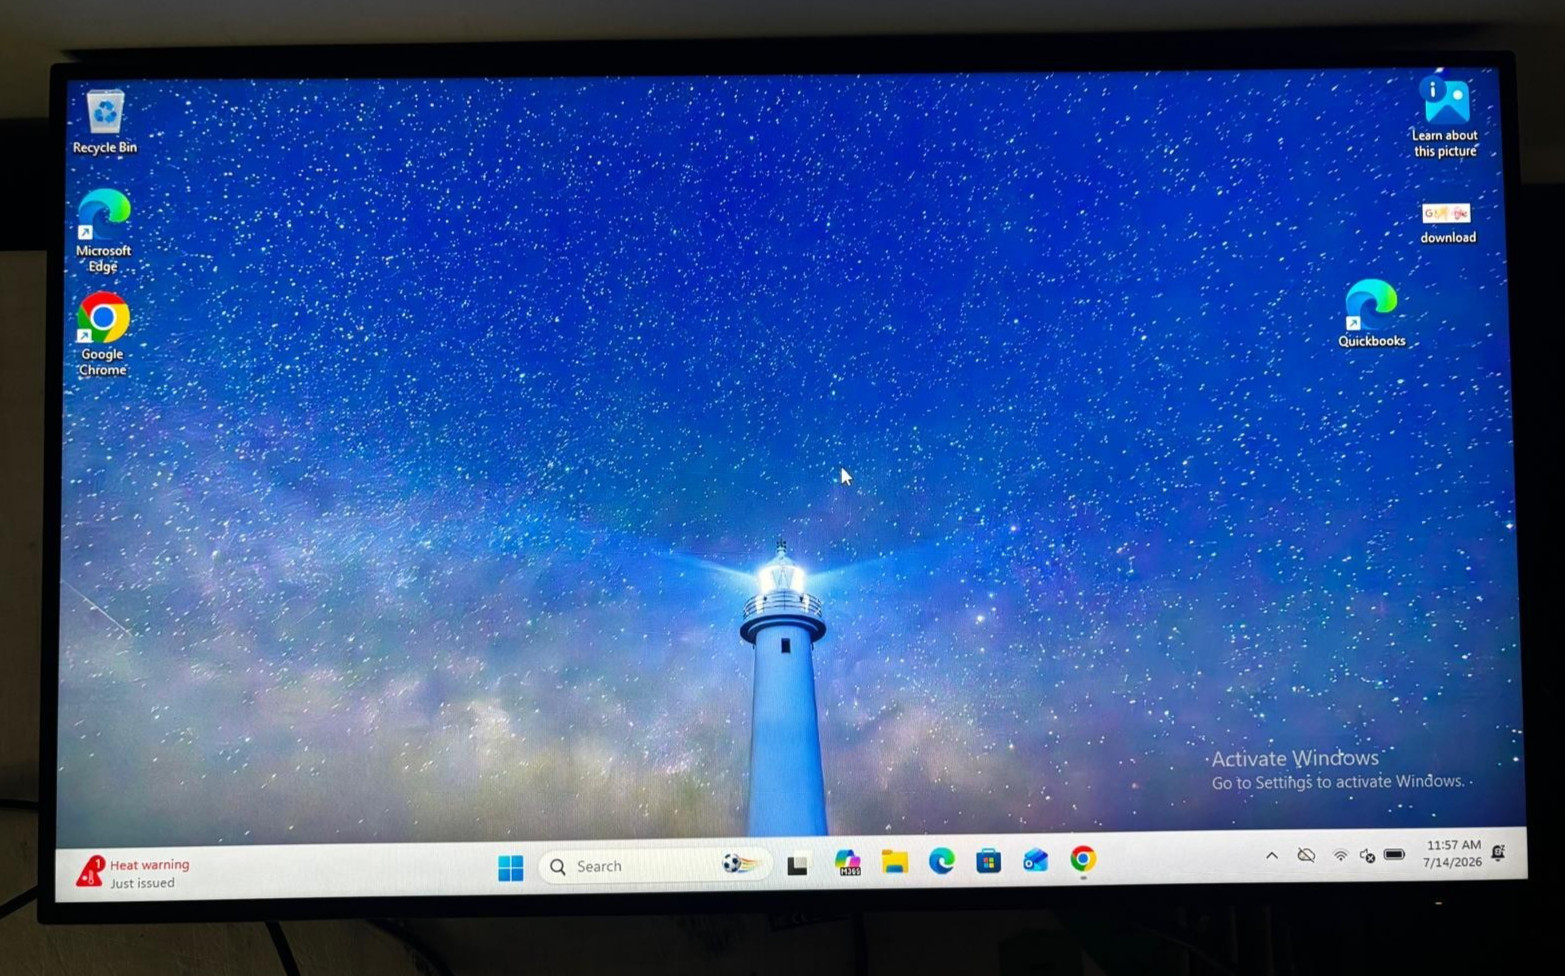The image size is (1565, 976).
Task: Open the Recycle Bin desktop icon
Action: coord(105,121)
